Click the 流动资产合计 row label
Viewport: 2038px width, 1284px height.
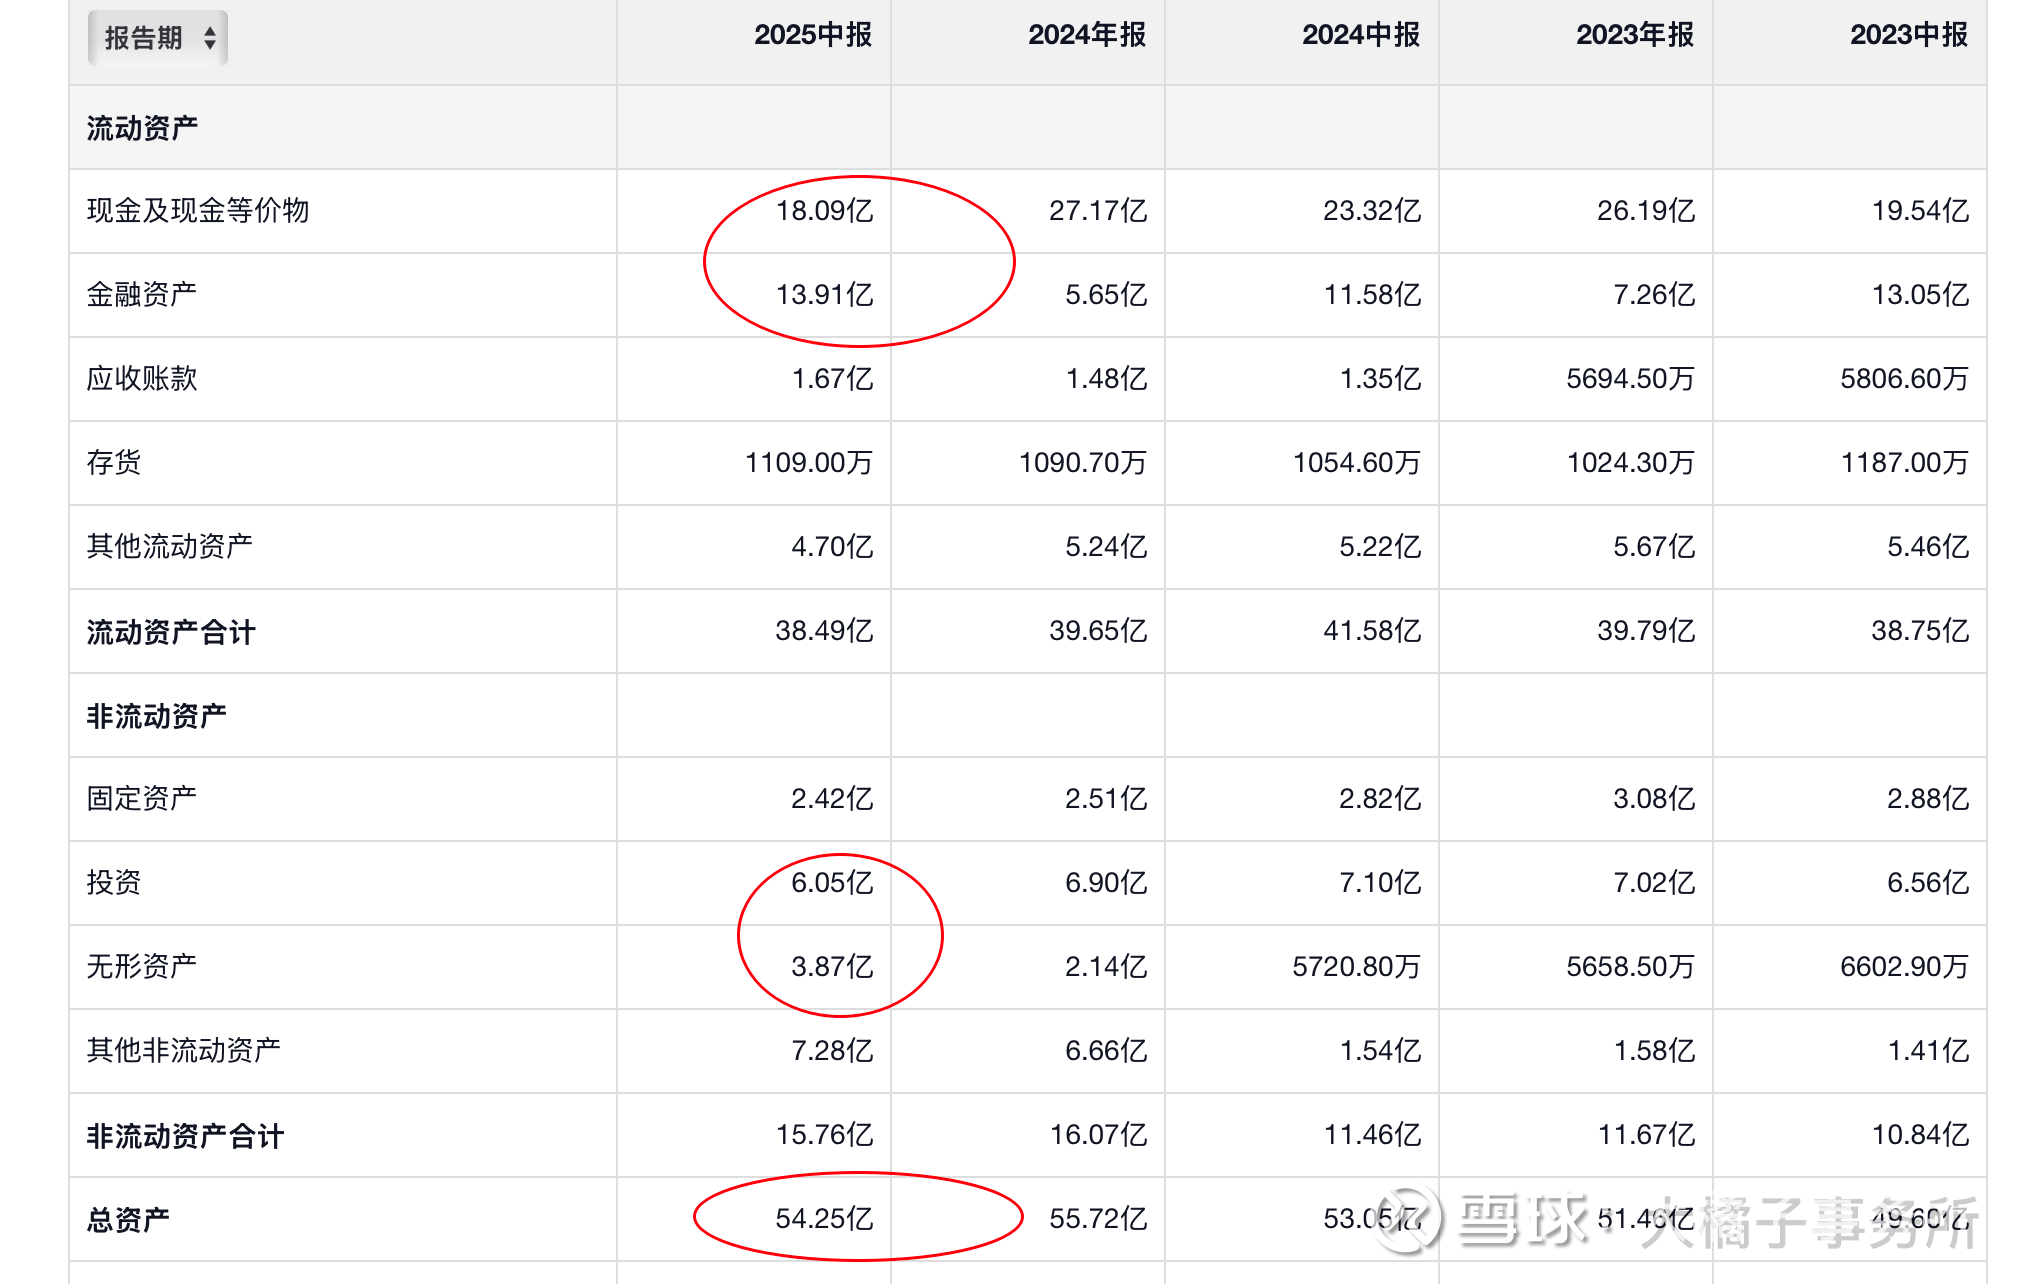[171, 632]
